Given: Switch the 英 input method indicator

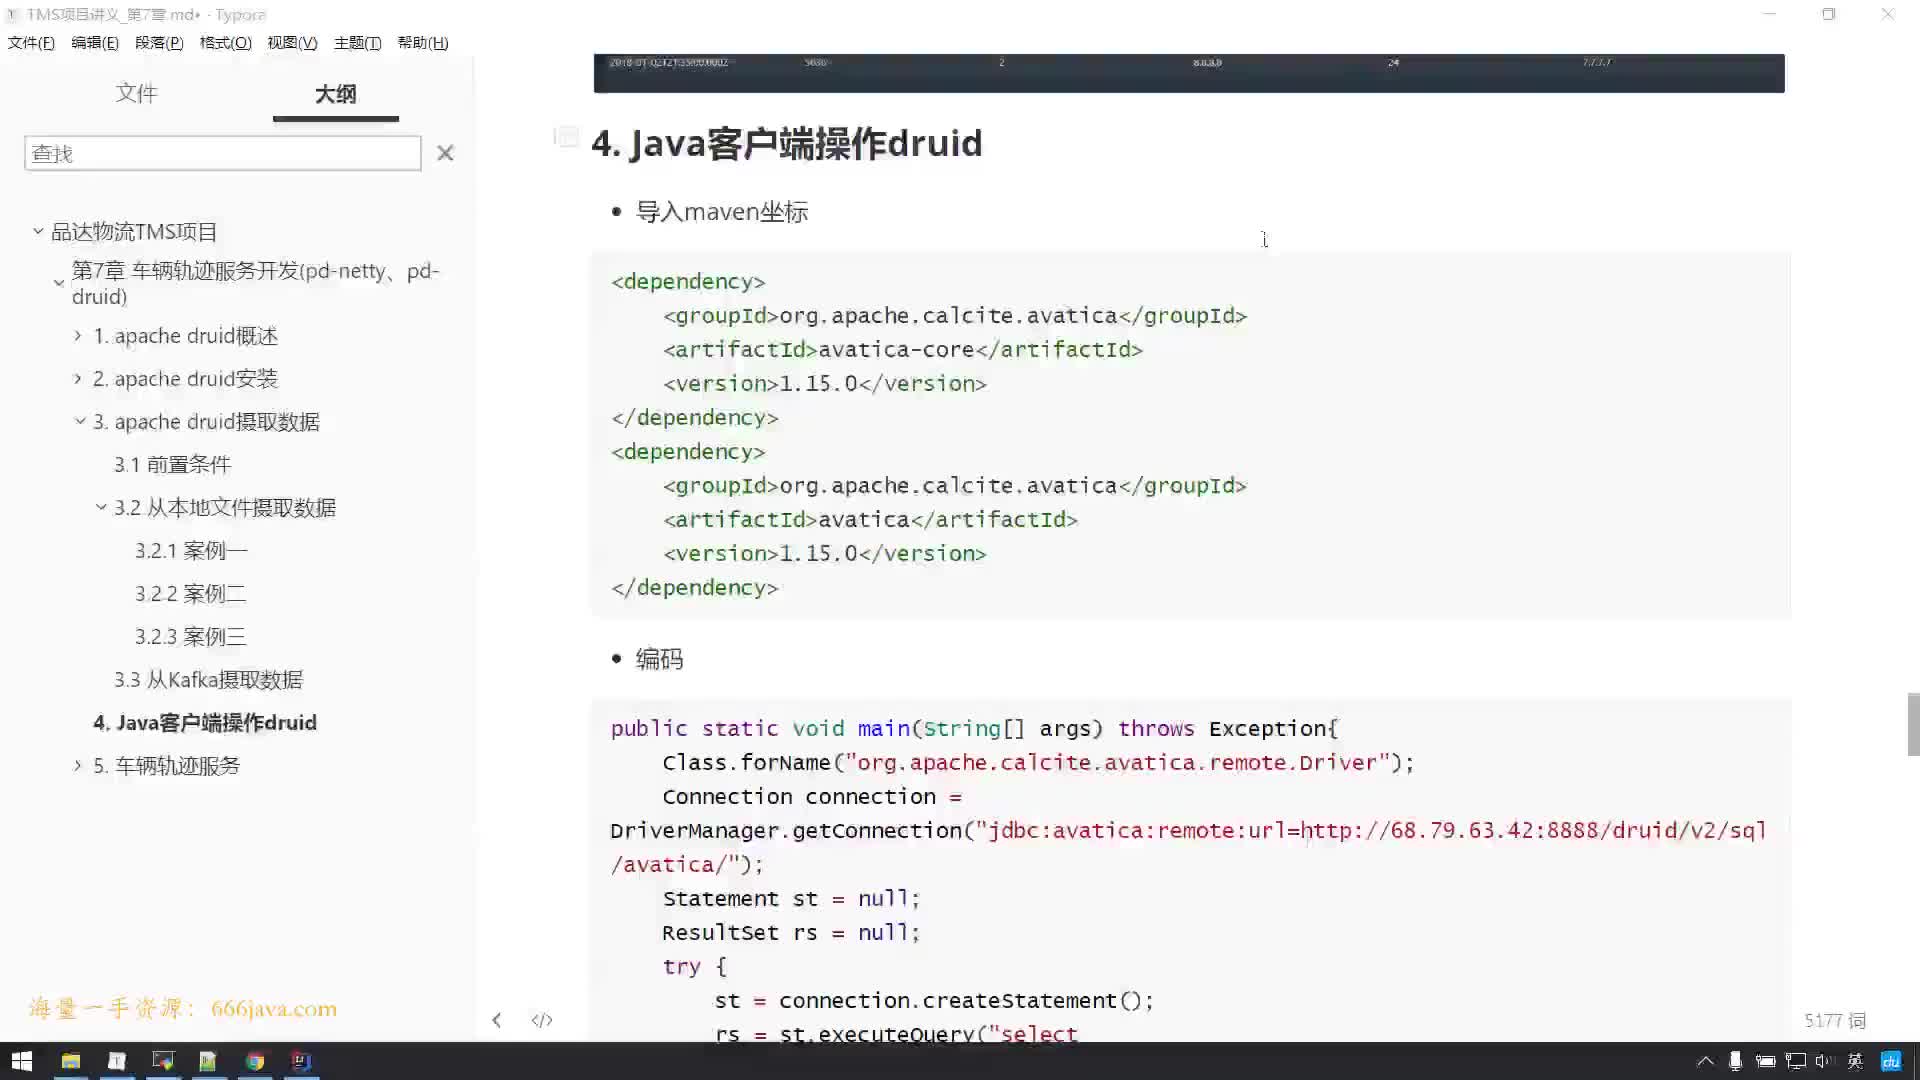Looking at the screenshot, I should click(1856, 1061).
